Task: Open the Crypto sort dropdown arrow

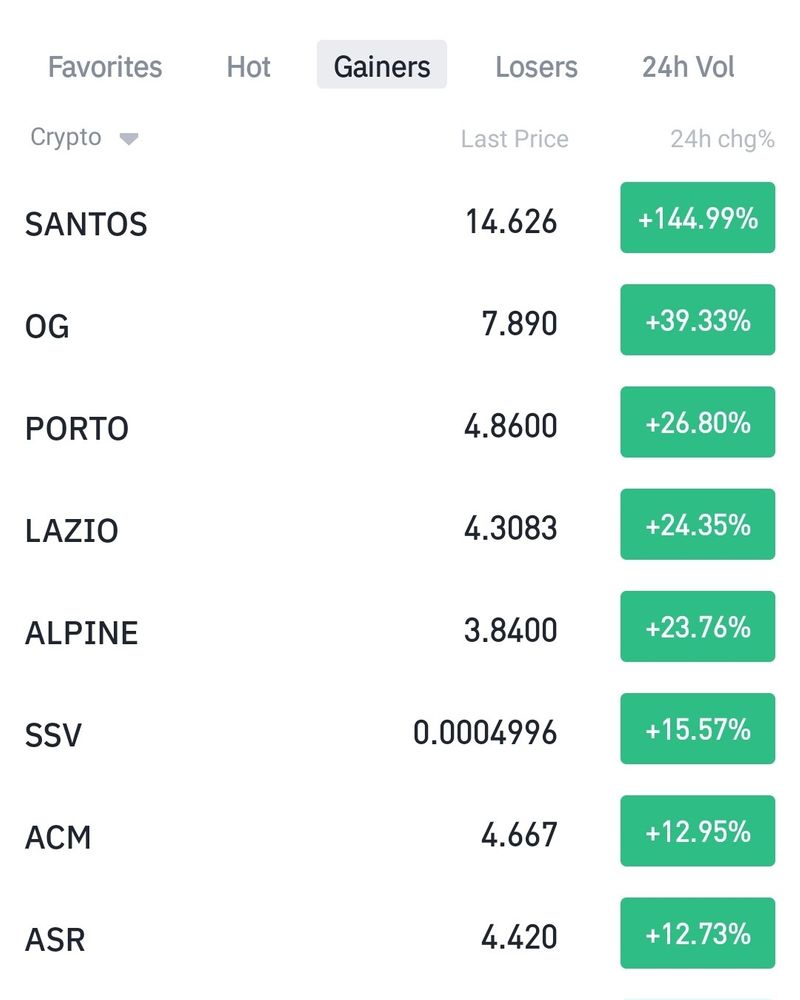Action: pos(128,140)
